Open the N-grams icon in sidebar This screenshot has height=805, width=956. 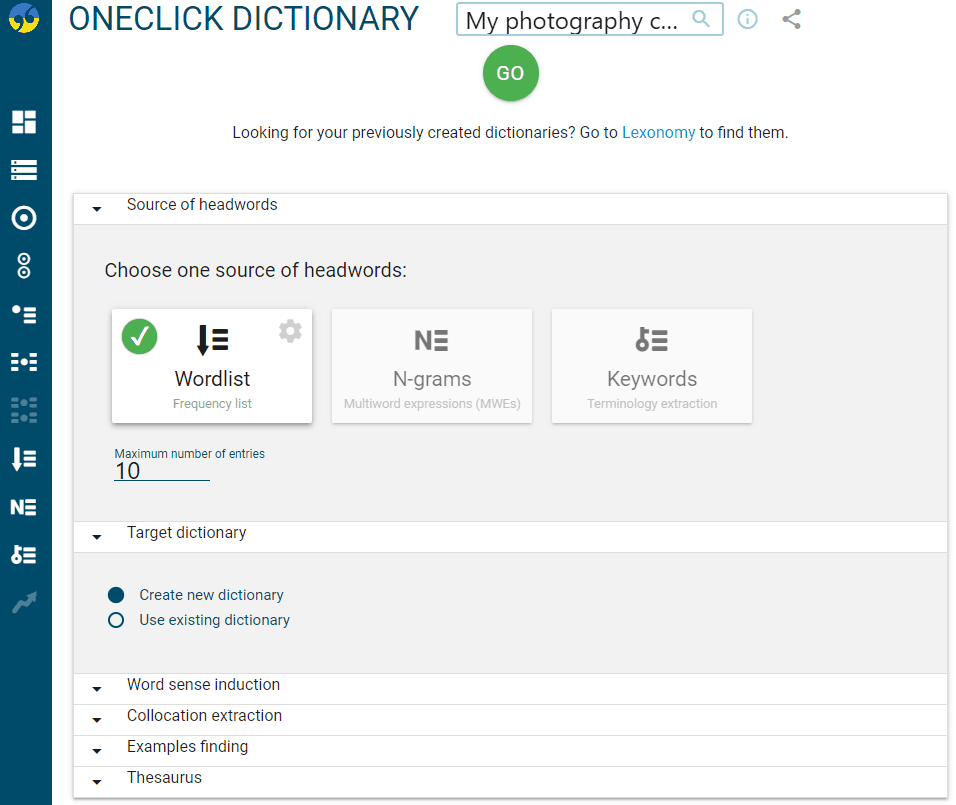24,507
